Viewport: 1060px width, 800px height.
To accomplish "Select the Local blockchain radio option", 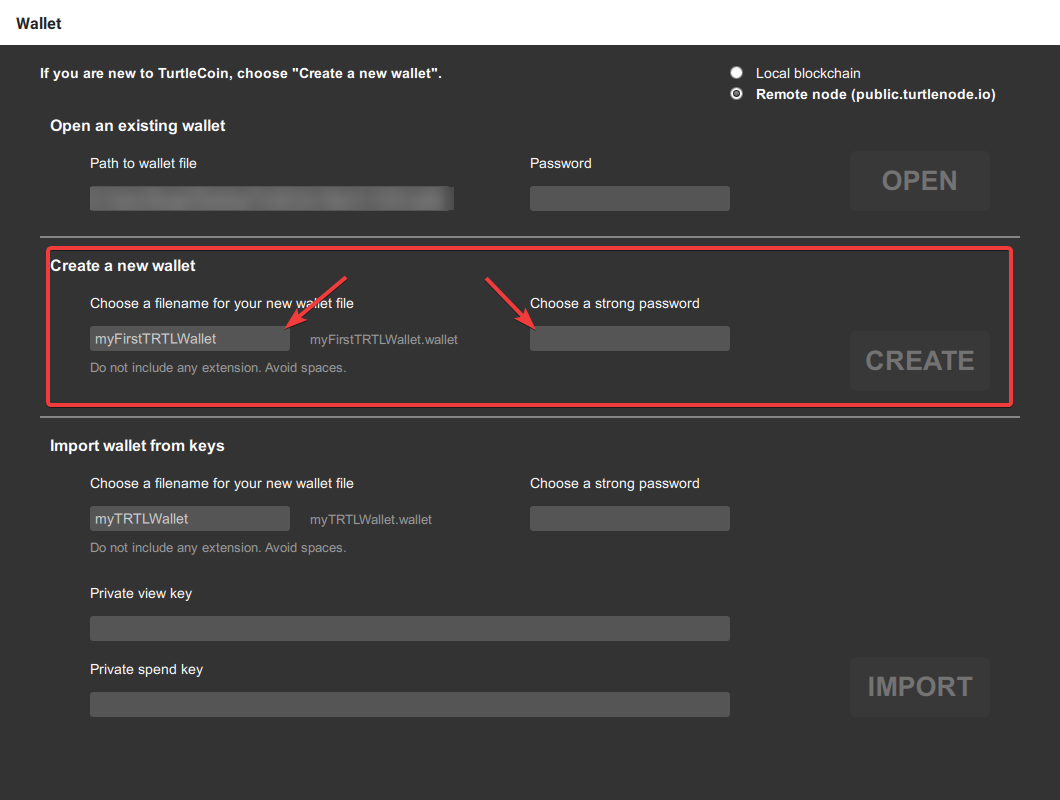I will [x=737, y=73].
